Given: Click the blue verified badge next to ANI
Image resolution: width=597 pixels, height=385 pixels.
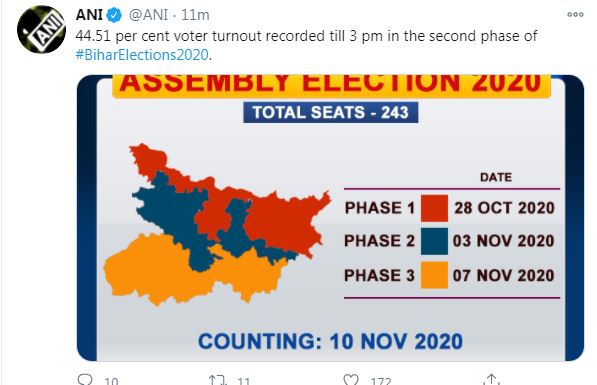Looking at the screenshot, I should pos(114,15).
